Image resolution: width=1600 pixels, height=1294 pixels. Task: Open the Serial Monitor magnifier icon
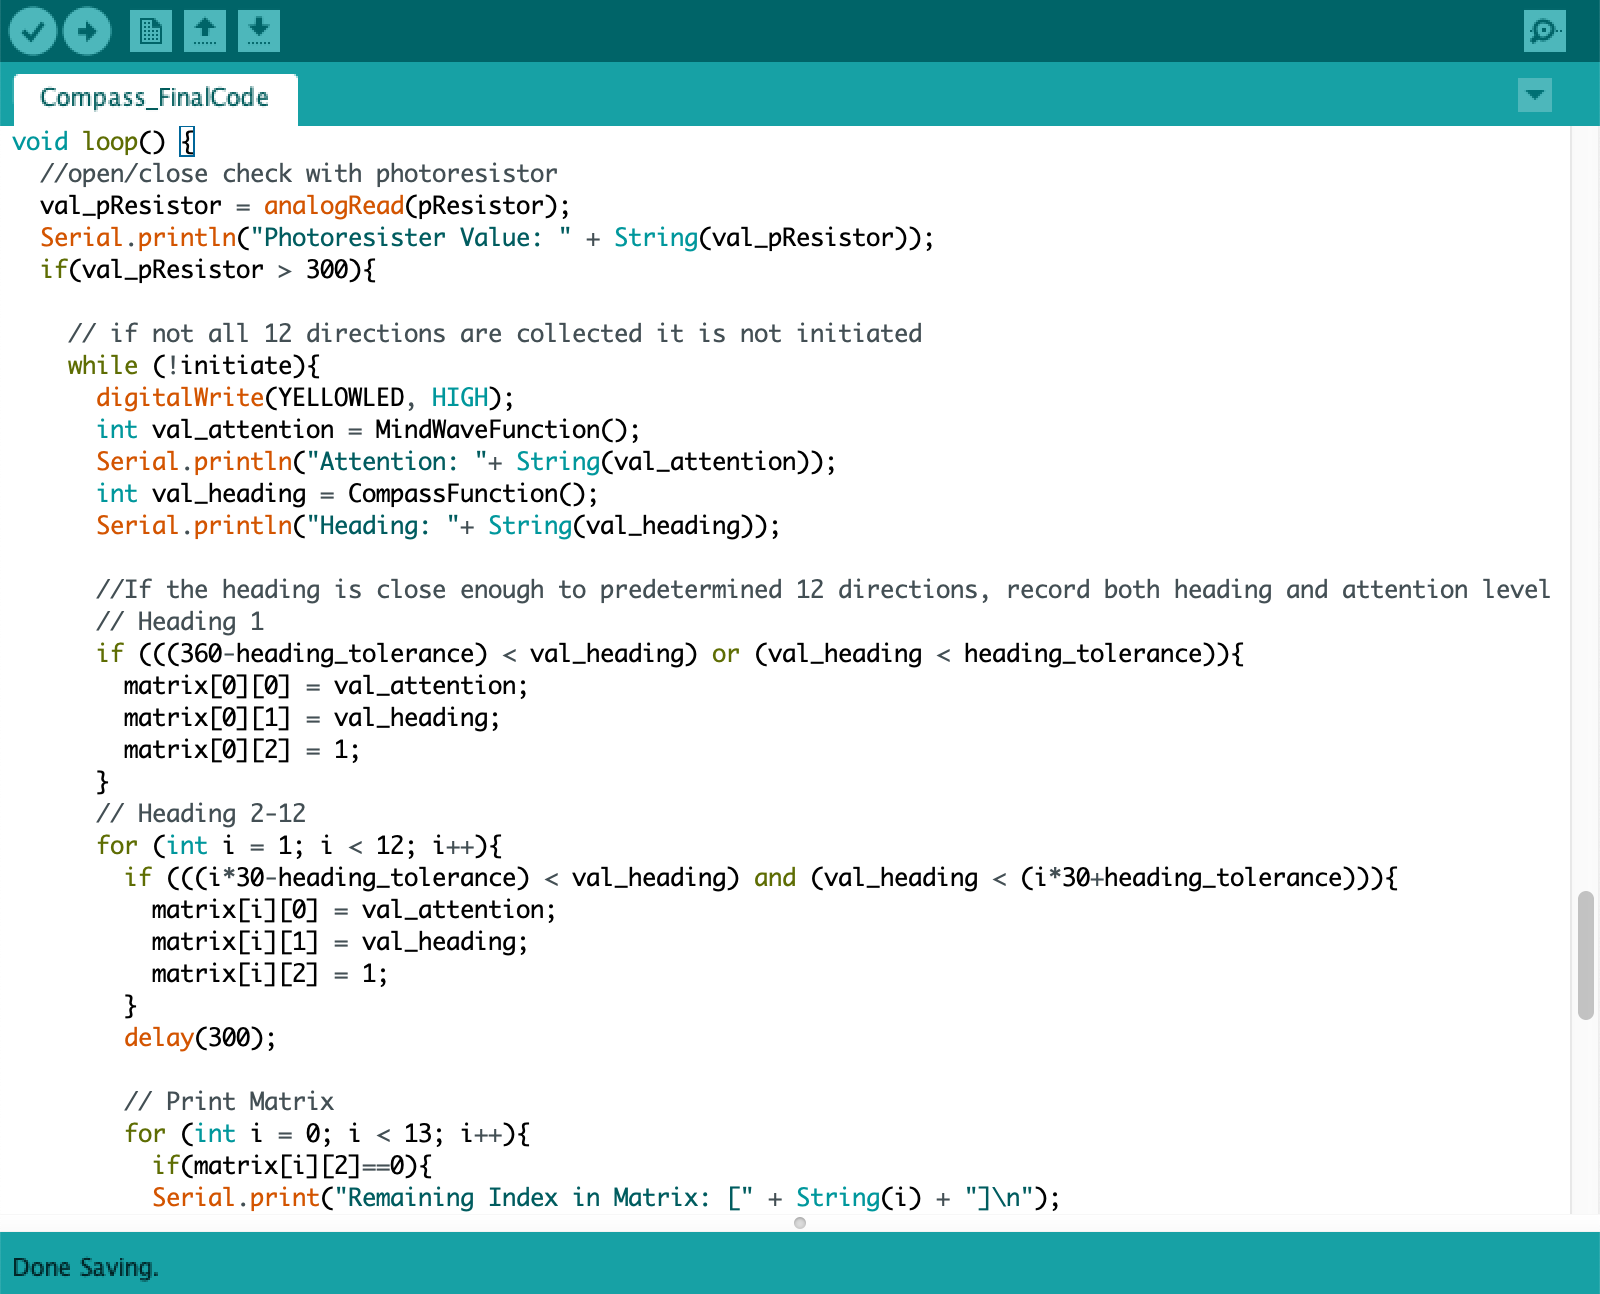[x=1545, y=31]
